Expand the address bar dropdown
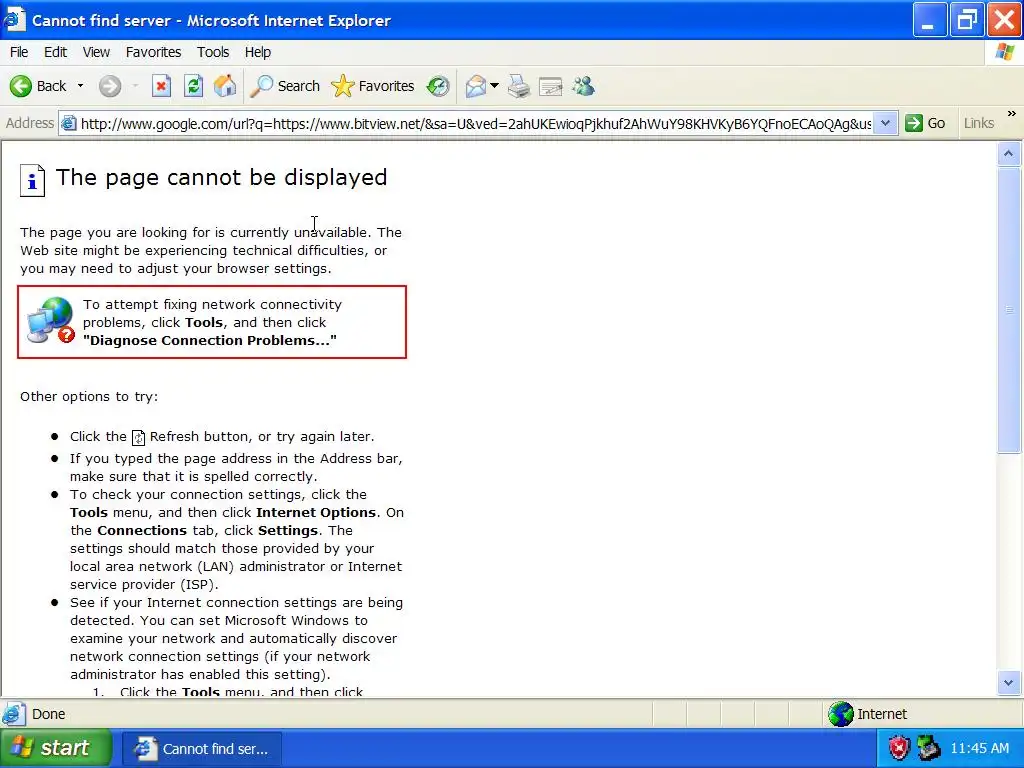 (x=886, y=123)
